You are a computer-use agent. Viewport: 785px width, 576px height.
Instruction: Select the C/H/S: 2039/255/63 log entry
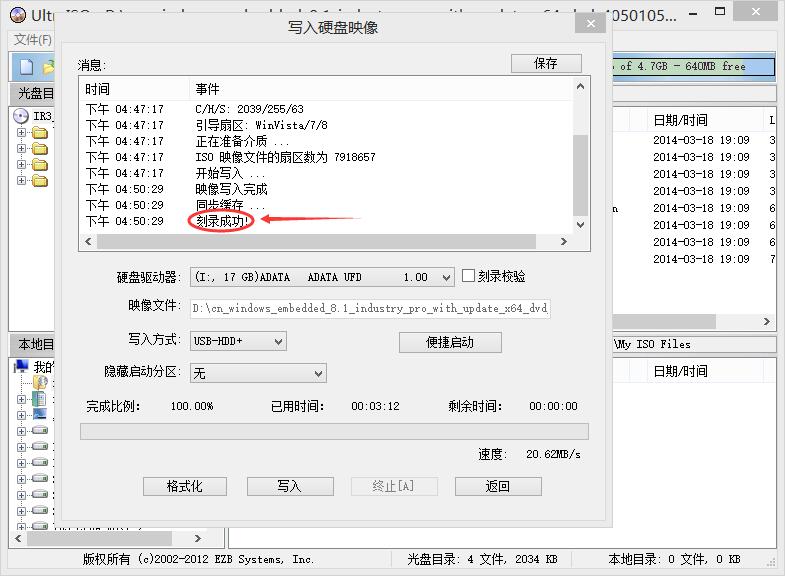pos(249,109)
